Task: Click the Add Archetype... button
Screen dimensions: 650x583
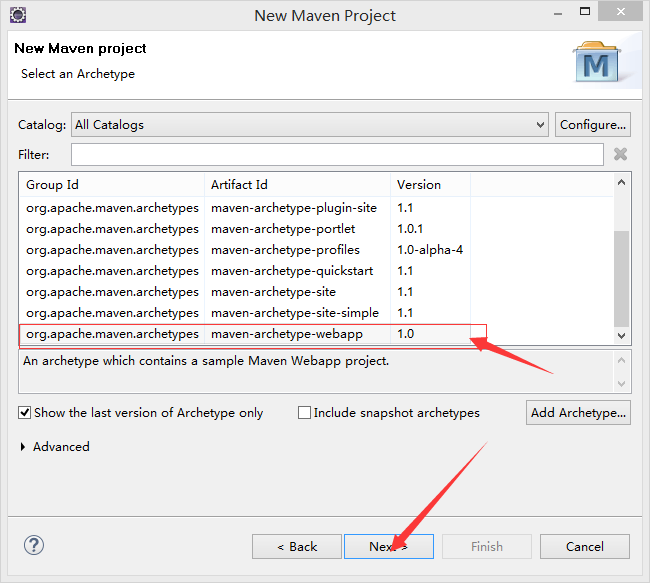Action: [x=578, y=413]
